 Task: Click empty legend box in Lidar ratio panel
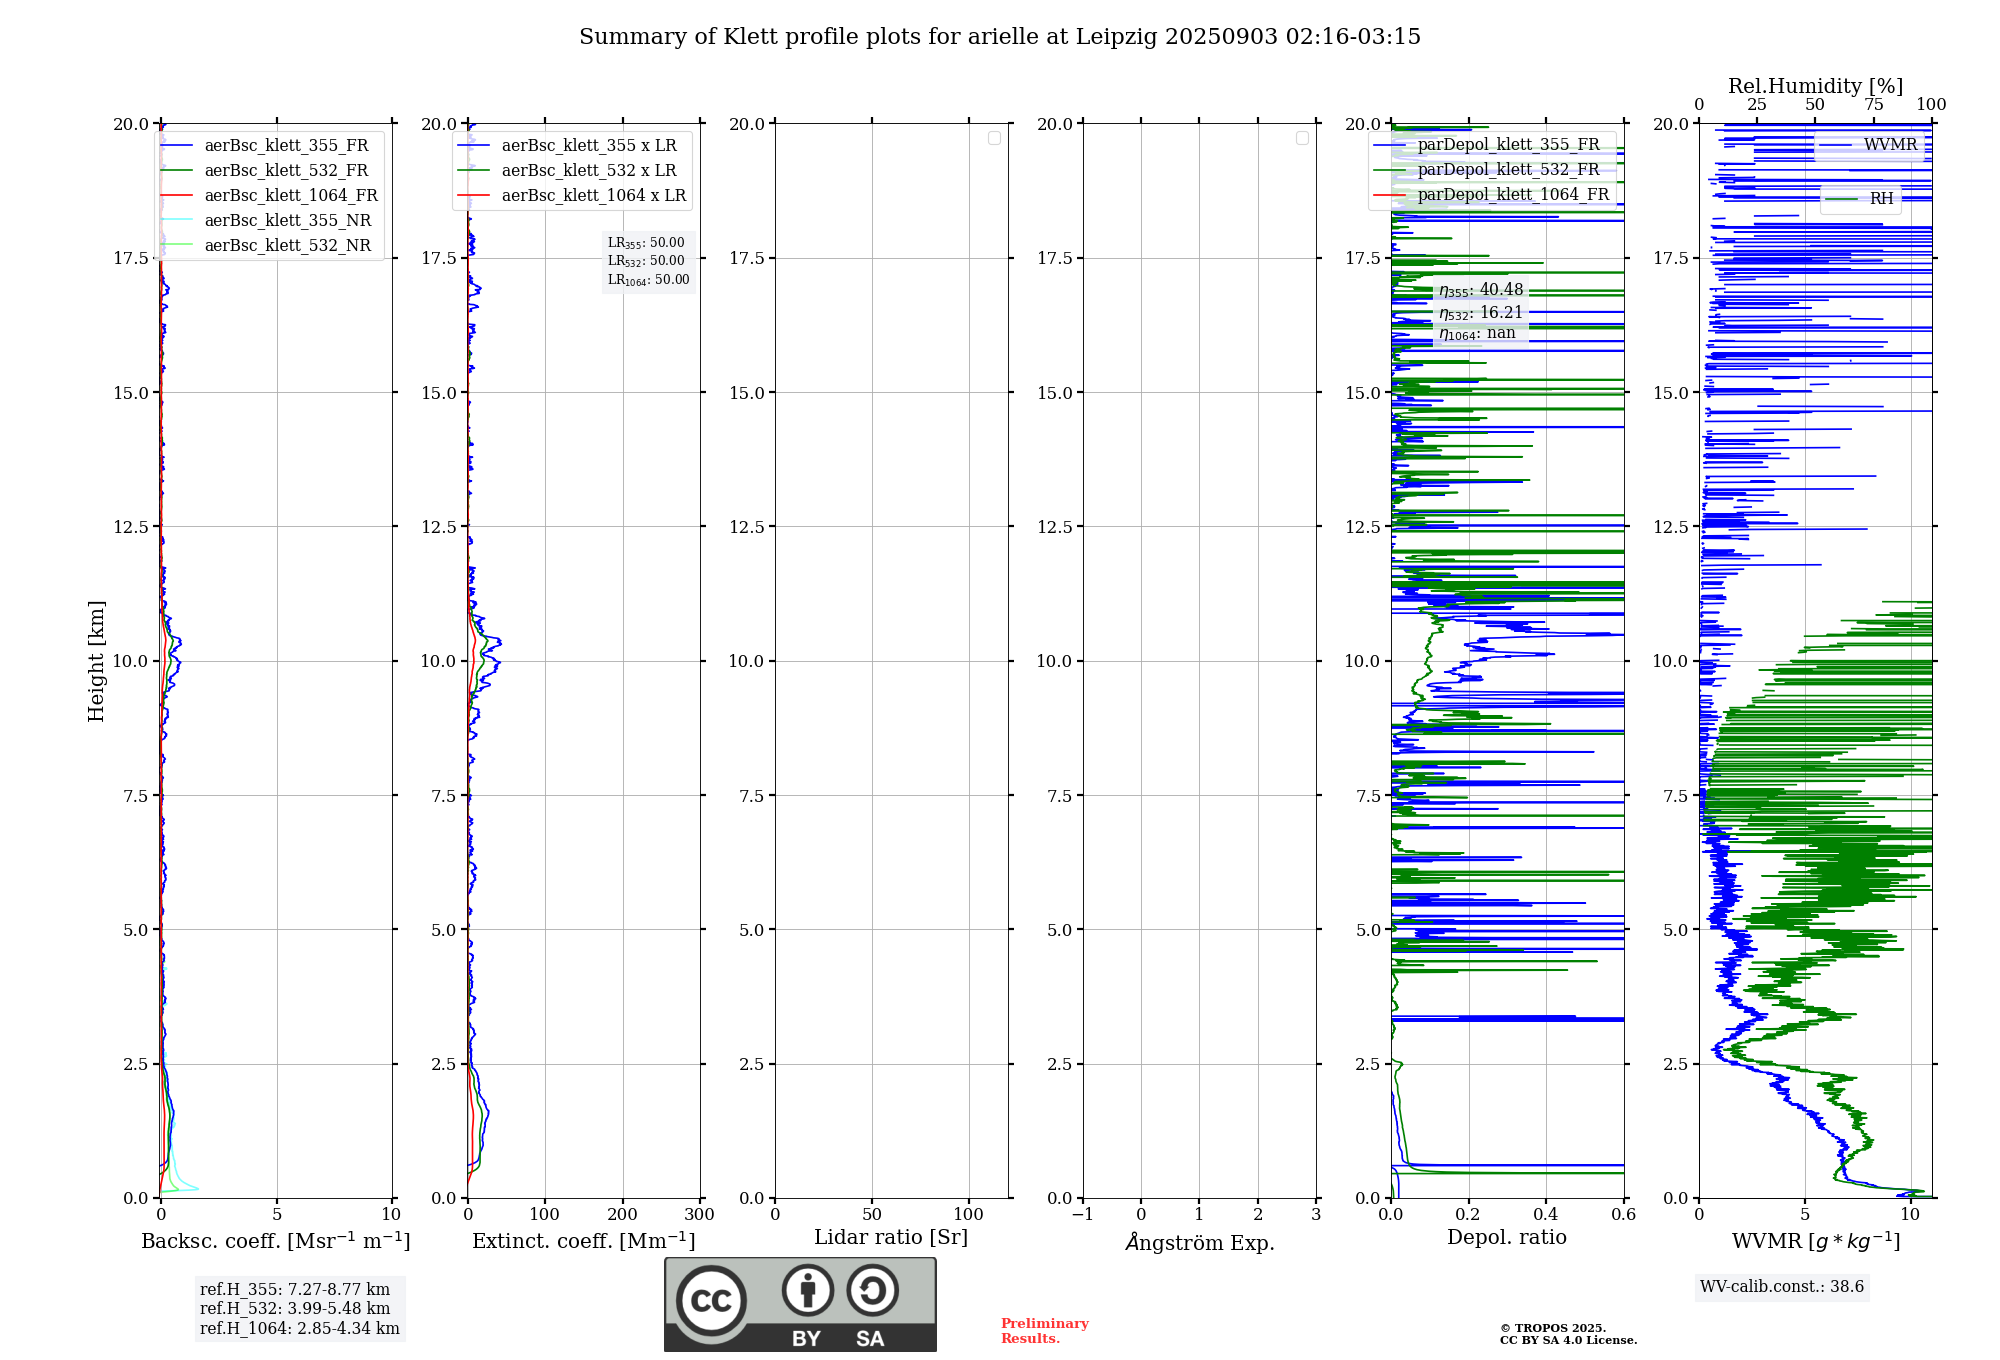[x=994, y=138]
